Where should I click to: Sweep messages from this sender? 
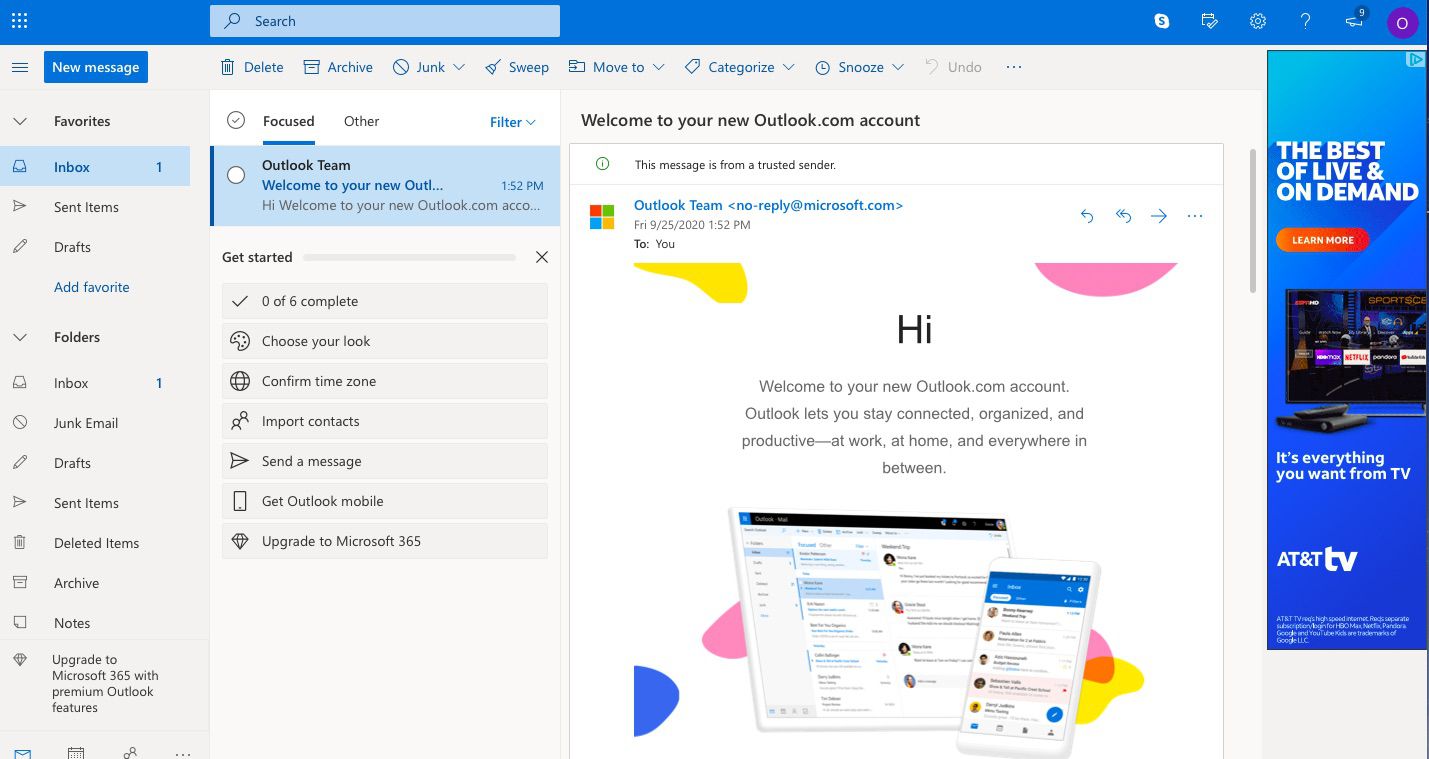coord(517,67)
